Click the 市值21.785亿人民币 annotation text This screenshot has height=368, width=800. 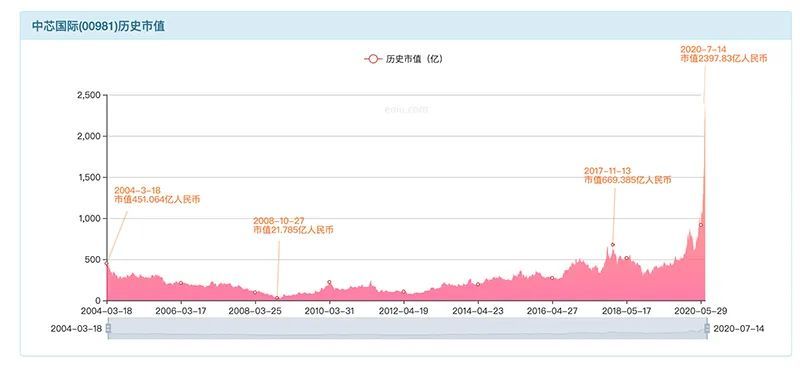tap(293, 230)
